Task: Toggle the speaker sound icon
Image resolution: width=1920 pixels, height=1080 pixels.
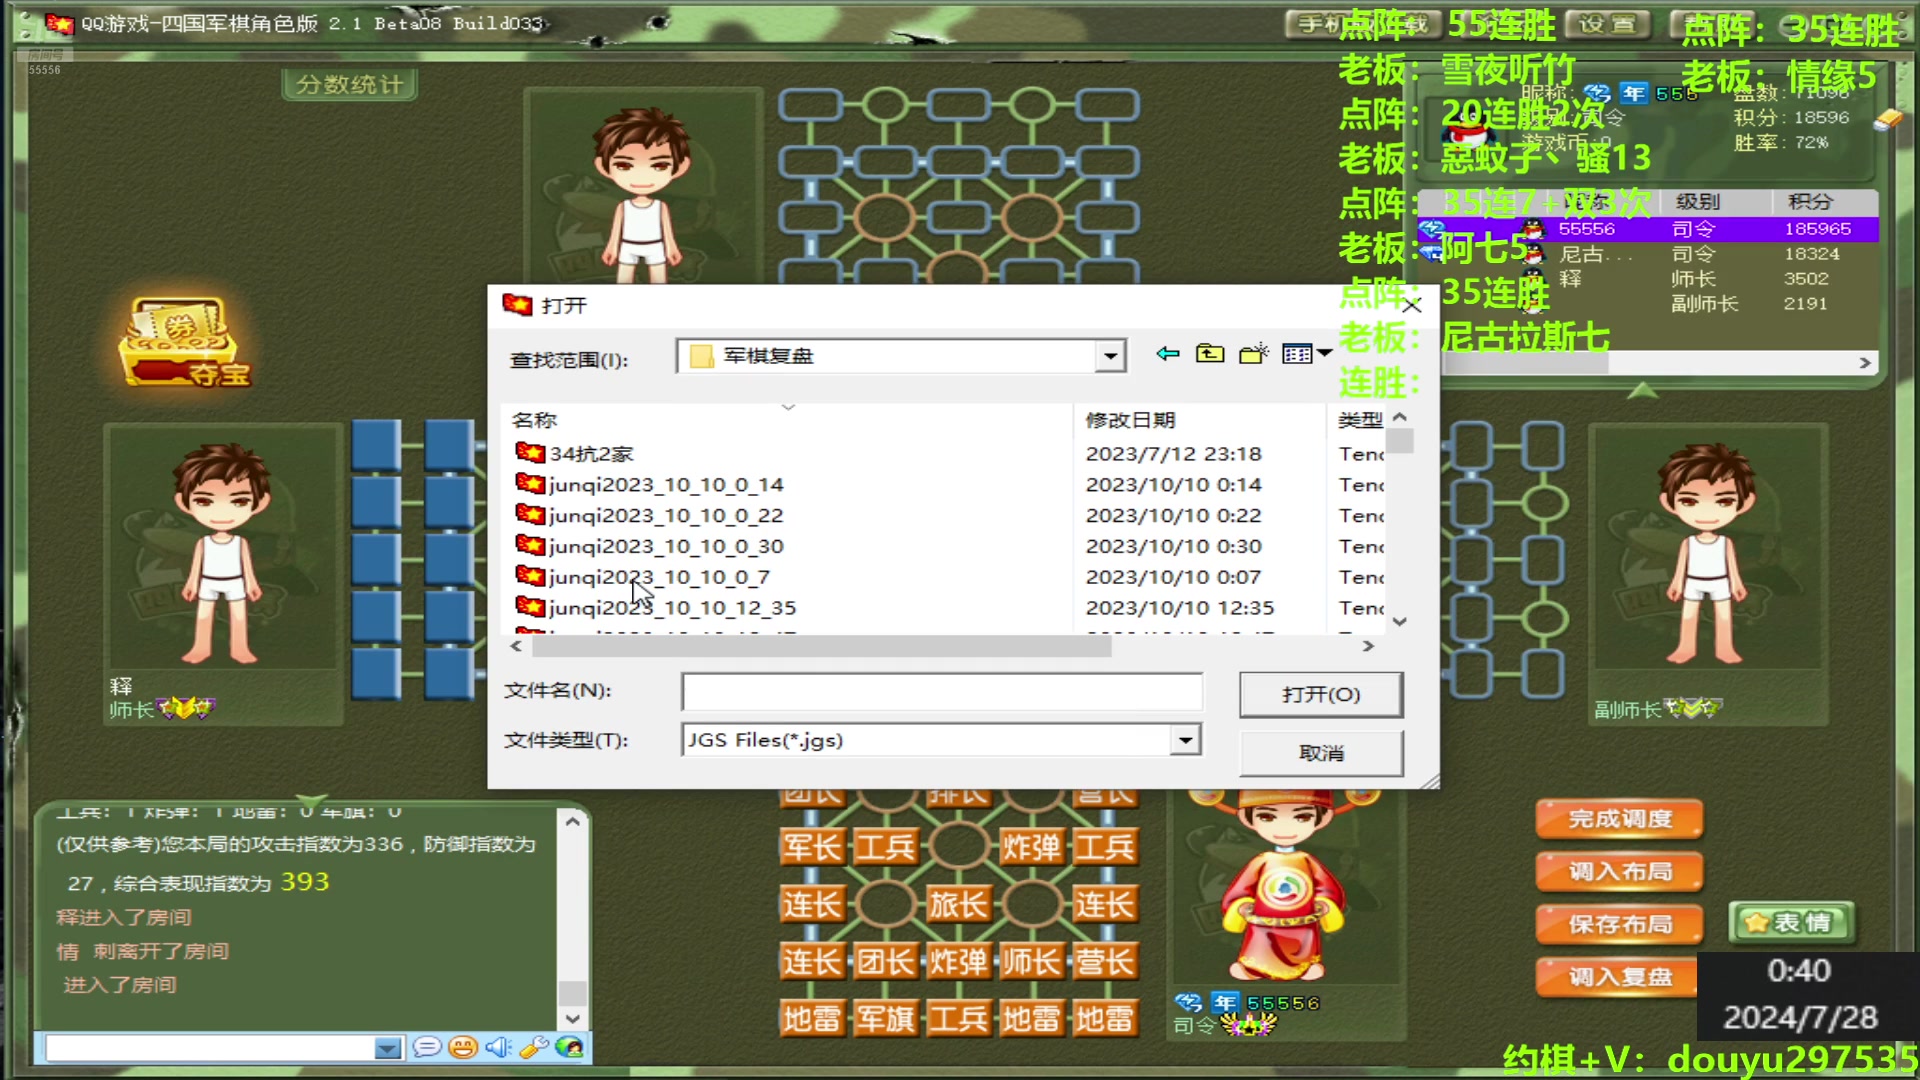Action: tap(498, 1048)
